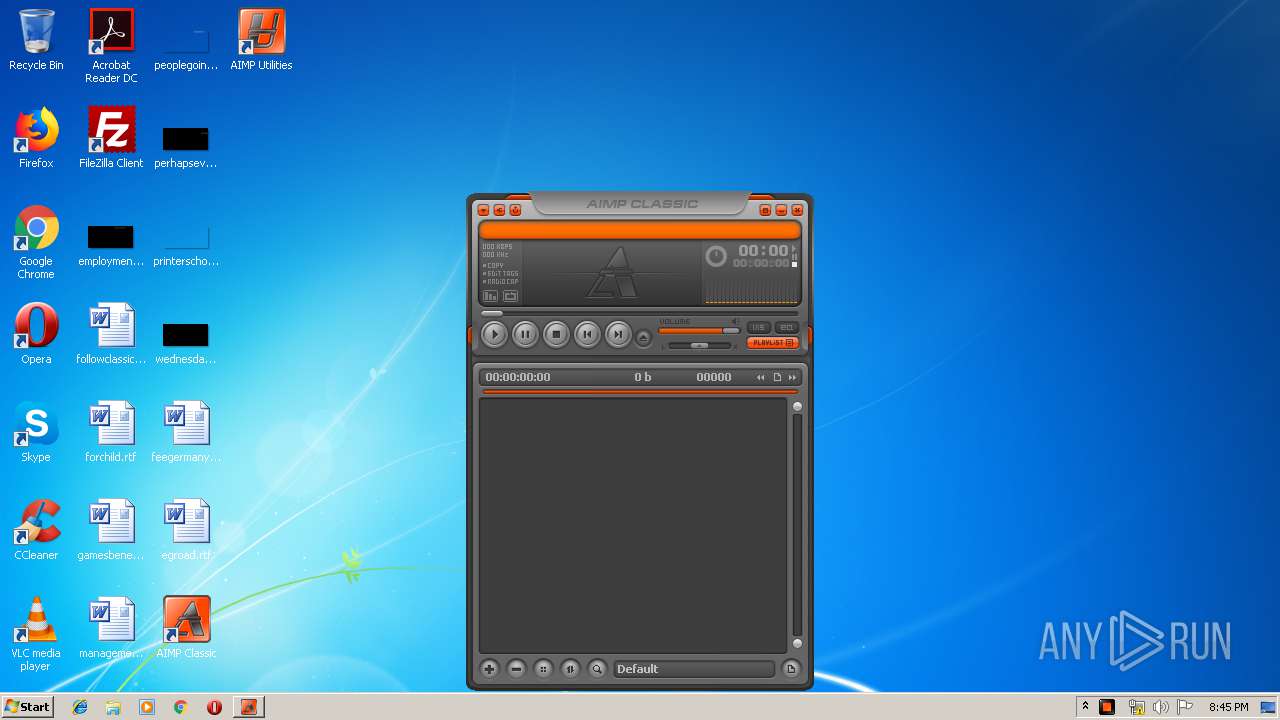The width and height of the screenshot is (1280, 720).
Task: Toggle the UIS button next to EQL
Action: pyautogui.click(x=758, y=328)
